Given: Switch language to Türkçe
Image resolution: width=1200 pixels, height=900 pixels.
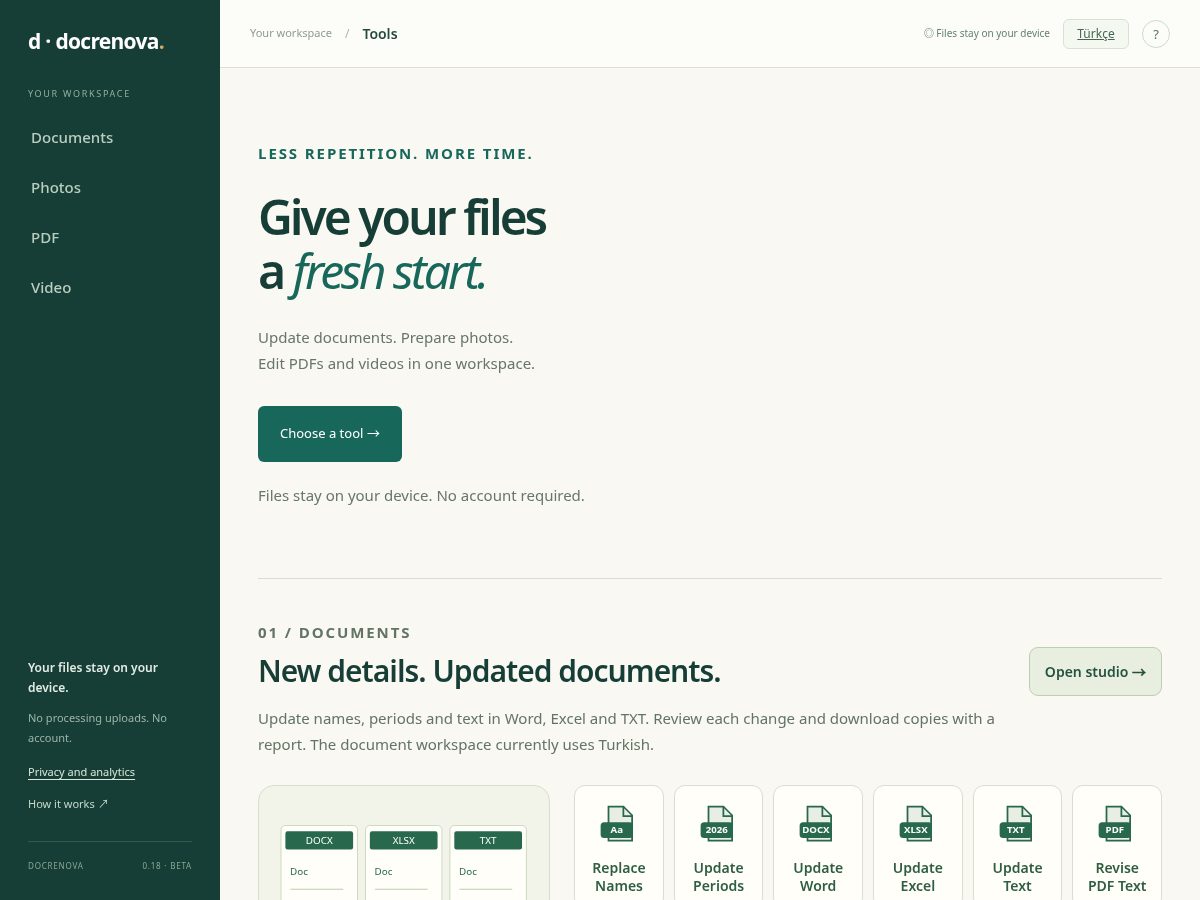Looking at the screenshot, I should click(x=1096, y=34).
